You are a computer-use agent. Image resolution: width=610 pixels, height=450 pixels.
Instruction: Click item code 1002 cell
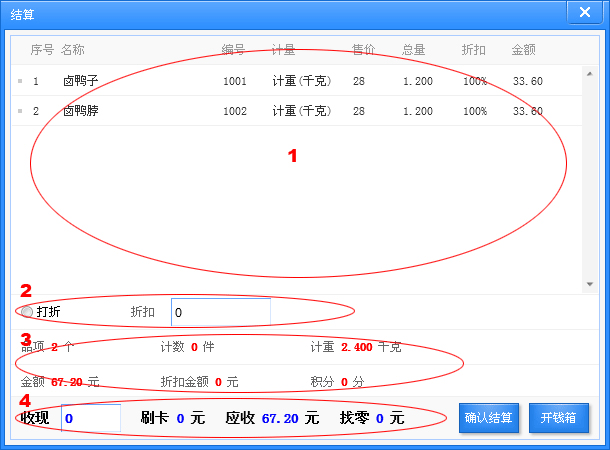[235, 111]
